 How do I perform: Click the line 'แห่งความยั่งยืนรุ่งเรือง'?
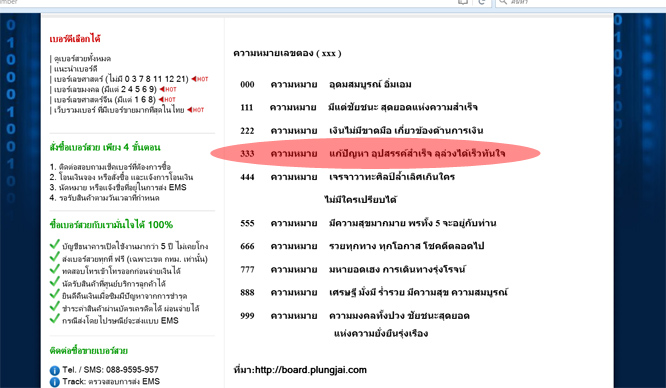(x=381, y=333)
